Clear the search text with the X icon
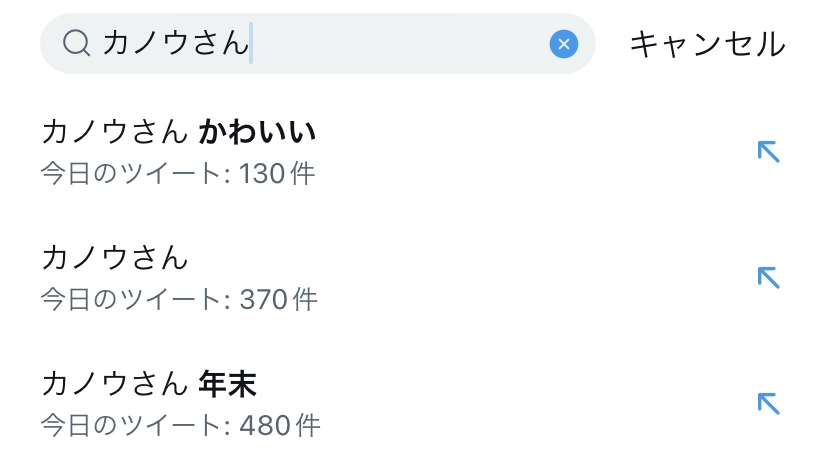 563,43
